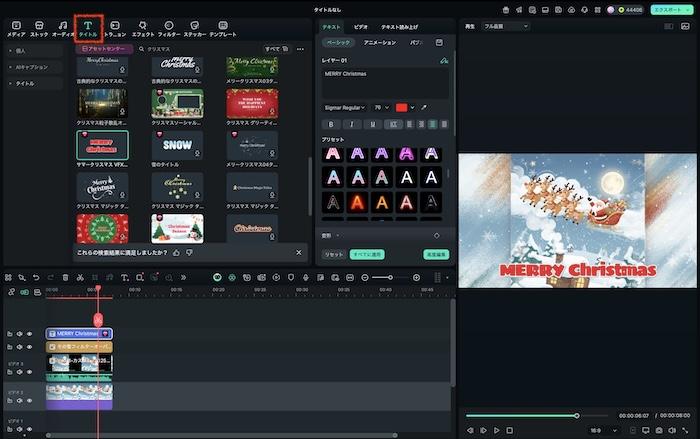Click the microphone voiceover icon in timeline toolbar
The image size is (700, 439).
pyautogui.click(x=306, y=278)
